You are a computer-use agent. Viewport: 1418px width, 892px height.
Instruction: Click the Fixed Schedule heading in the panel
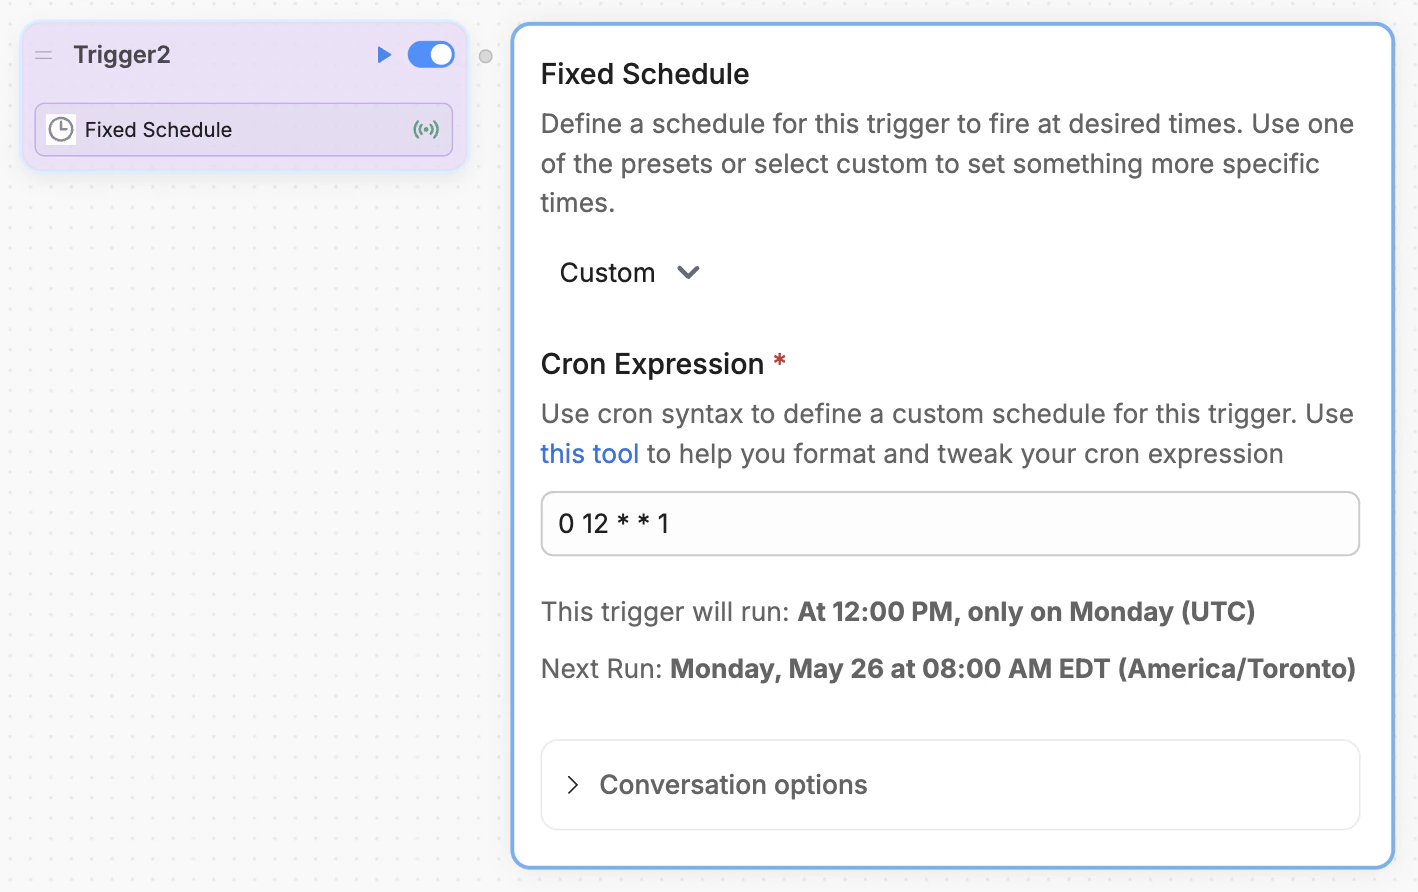point(644,73)
